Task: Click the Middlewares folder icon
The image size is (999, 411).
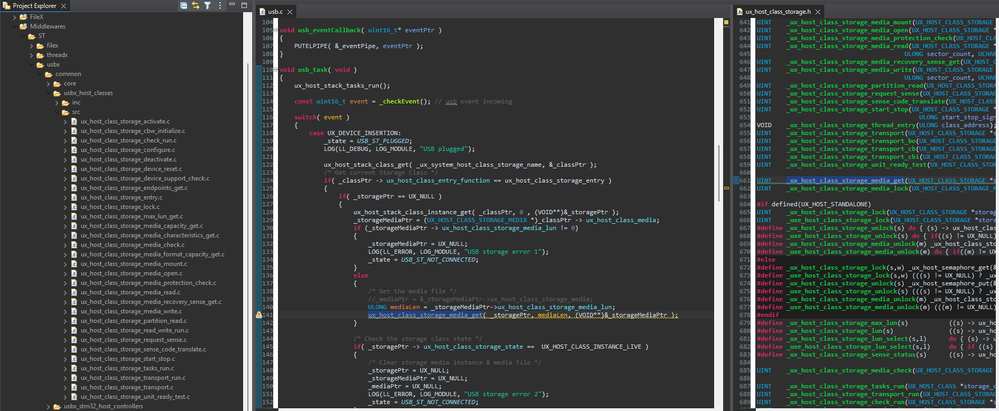Action: [24, 27]
